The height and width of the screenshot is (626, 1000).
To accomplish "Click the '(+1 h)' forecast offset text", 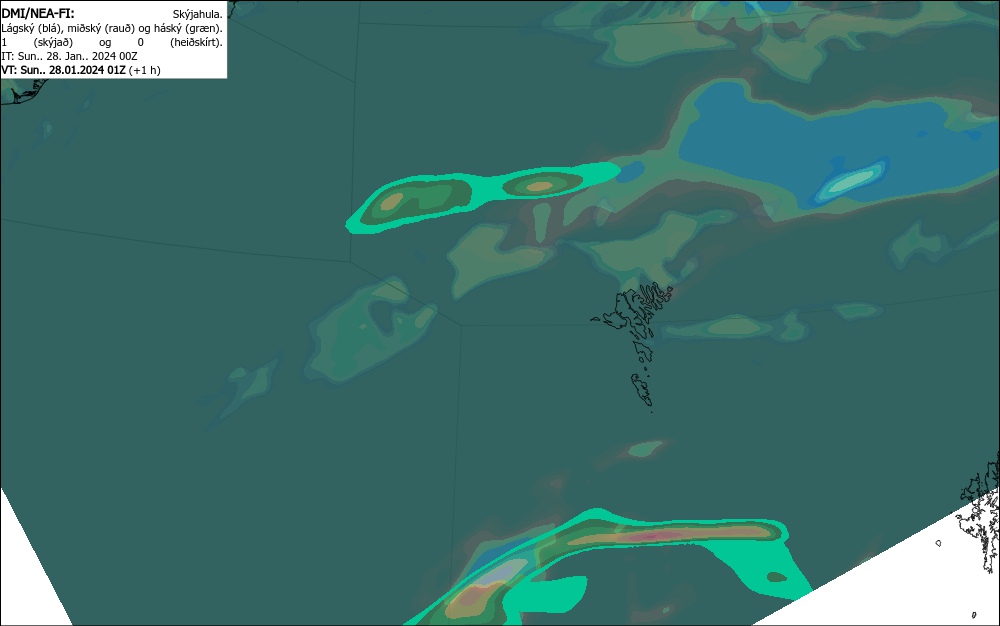I will [x=145, y=70].
